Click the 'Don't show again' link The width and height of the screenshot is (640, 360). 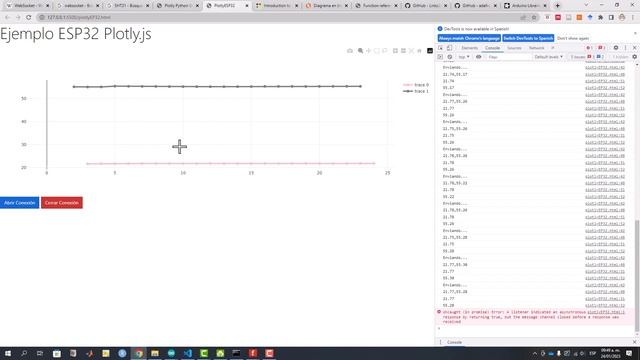click(x=573, y=38)
